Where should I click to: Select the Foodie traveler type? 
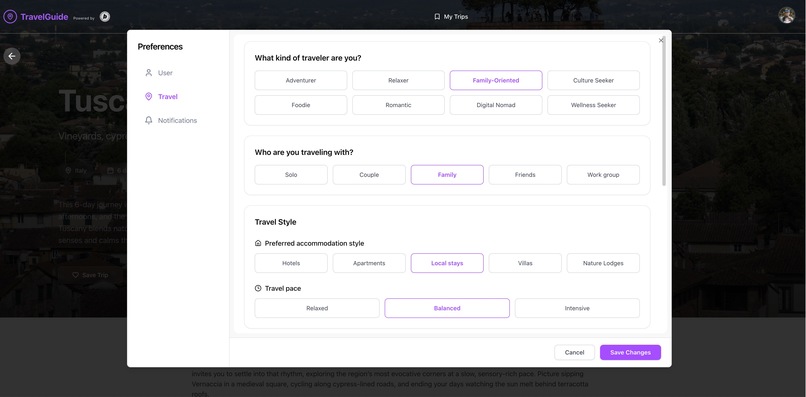point(301,105)
